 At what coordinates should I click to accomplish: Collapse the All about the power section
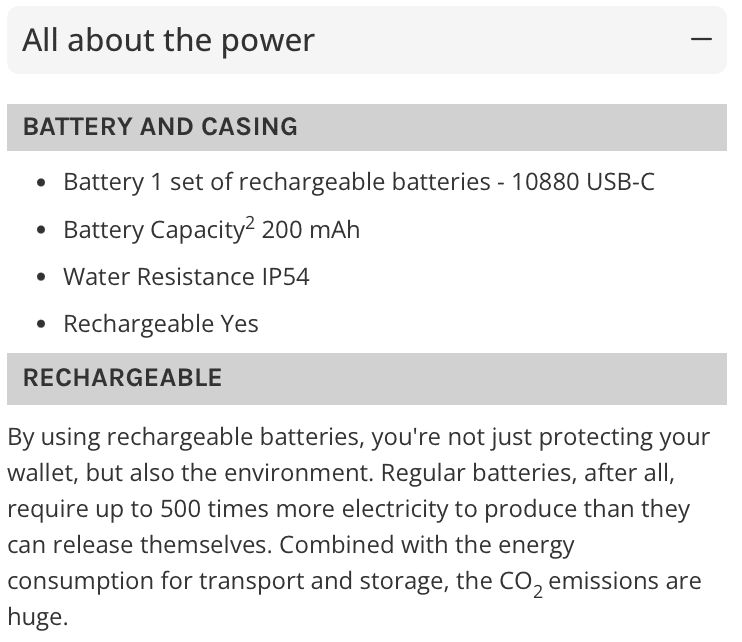coord(367,40)
